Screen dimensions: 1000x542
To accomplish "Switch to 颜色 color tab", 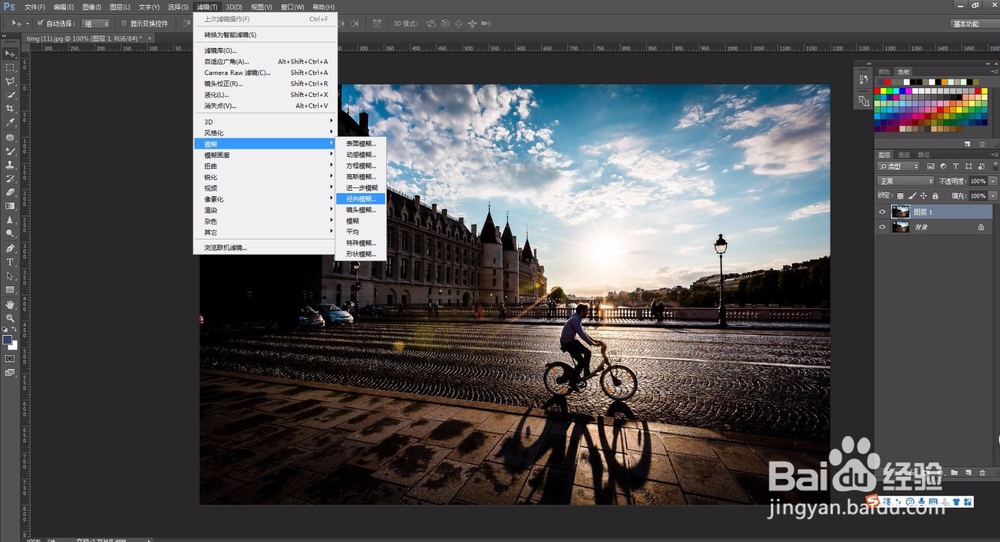I will pos(884,71).
